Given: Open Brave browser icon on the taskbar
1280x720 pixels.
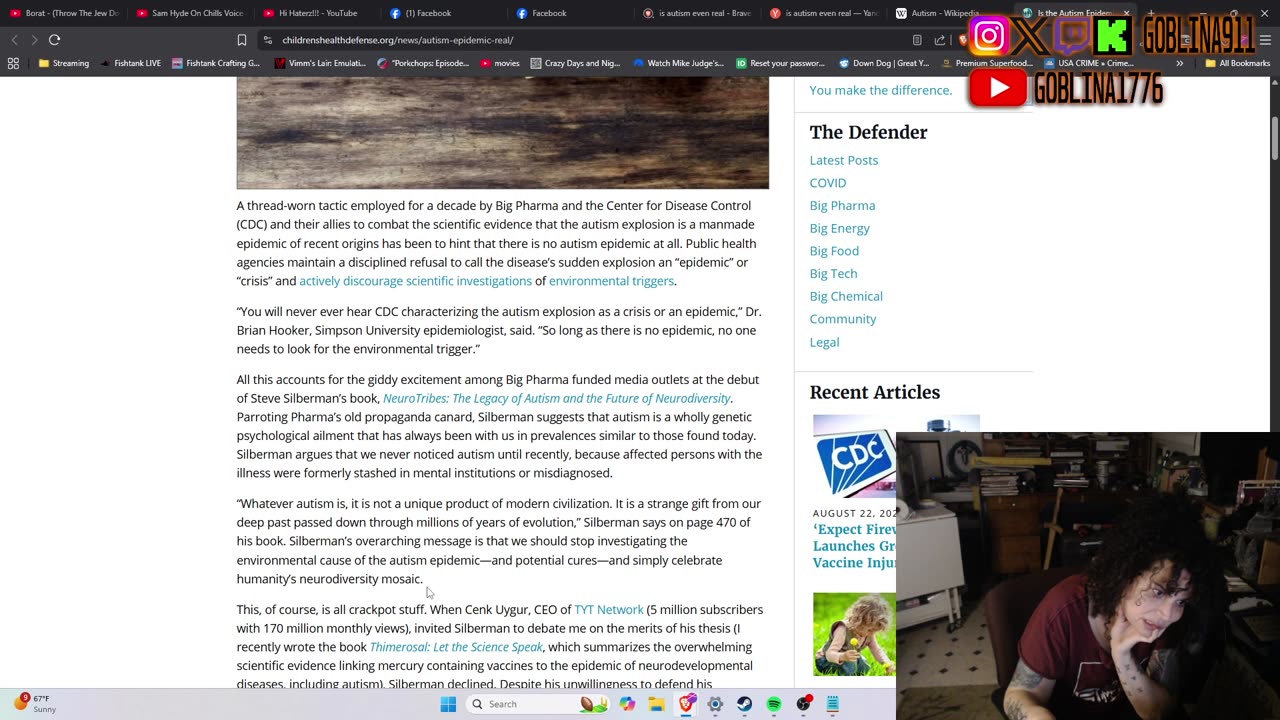Looking at the screenshot, I should tap(686, 704).
